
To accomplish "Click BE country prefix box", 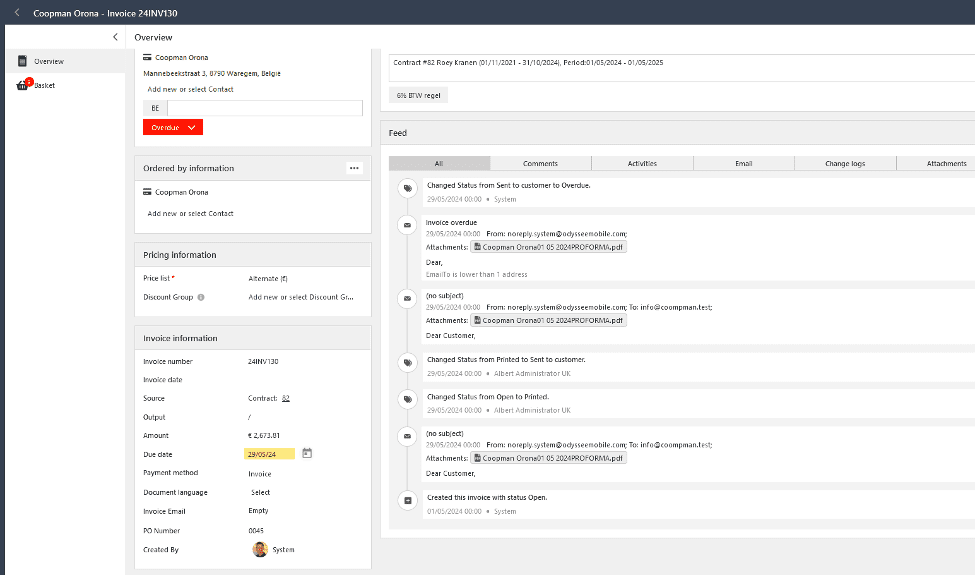I will click(x=155, y=108).
